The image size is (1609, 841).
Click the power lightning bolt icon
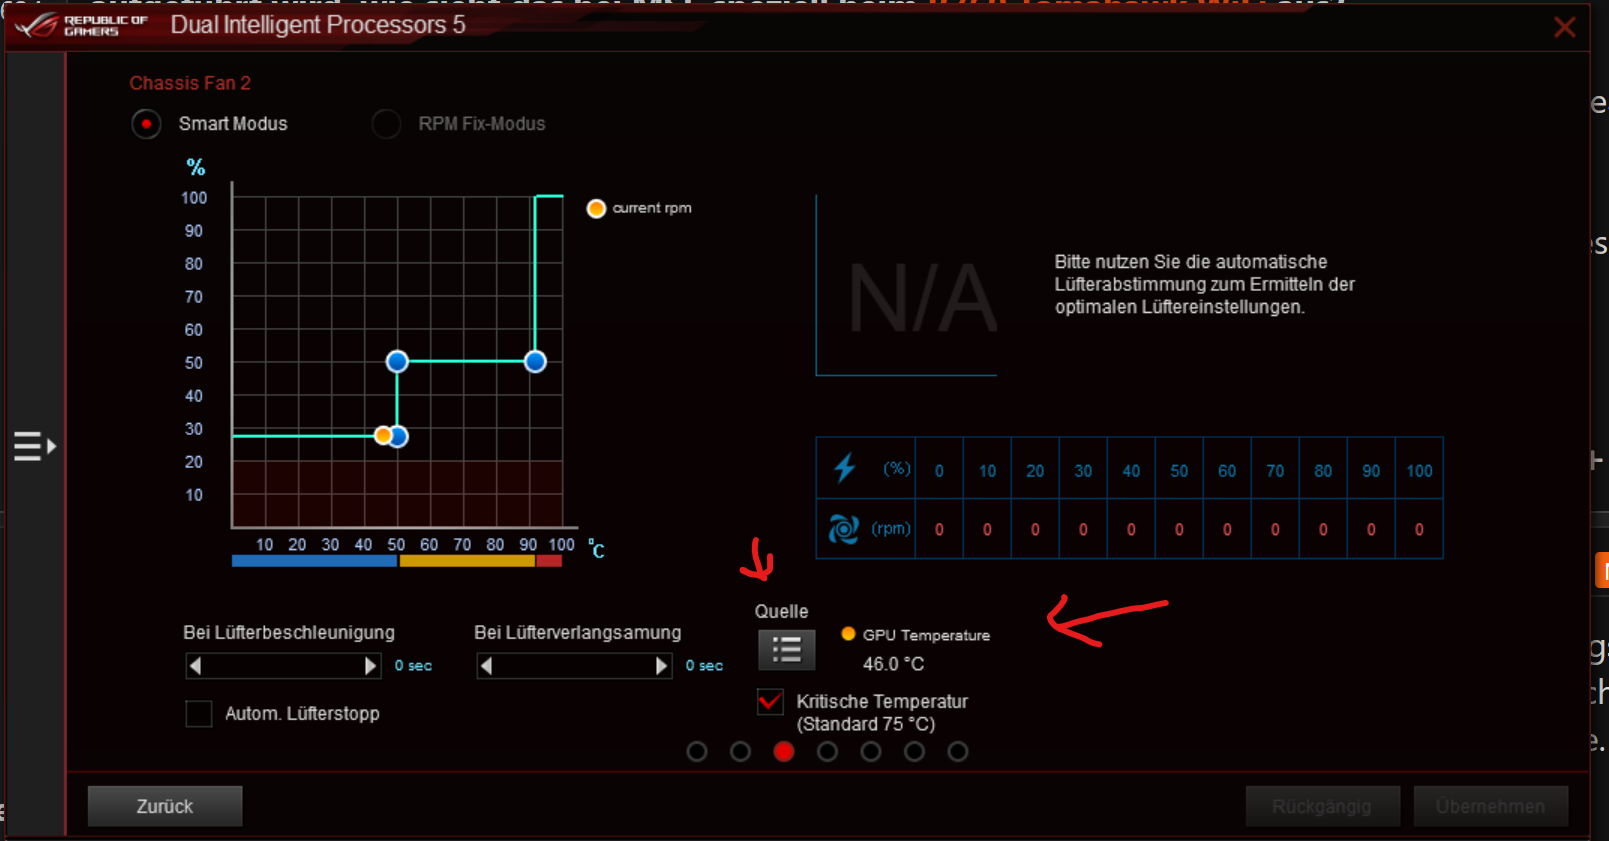coord(845,467)
